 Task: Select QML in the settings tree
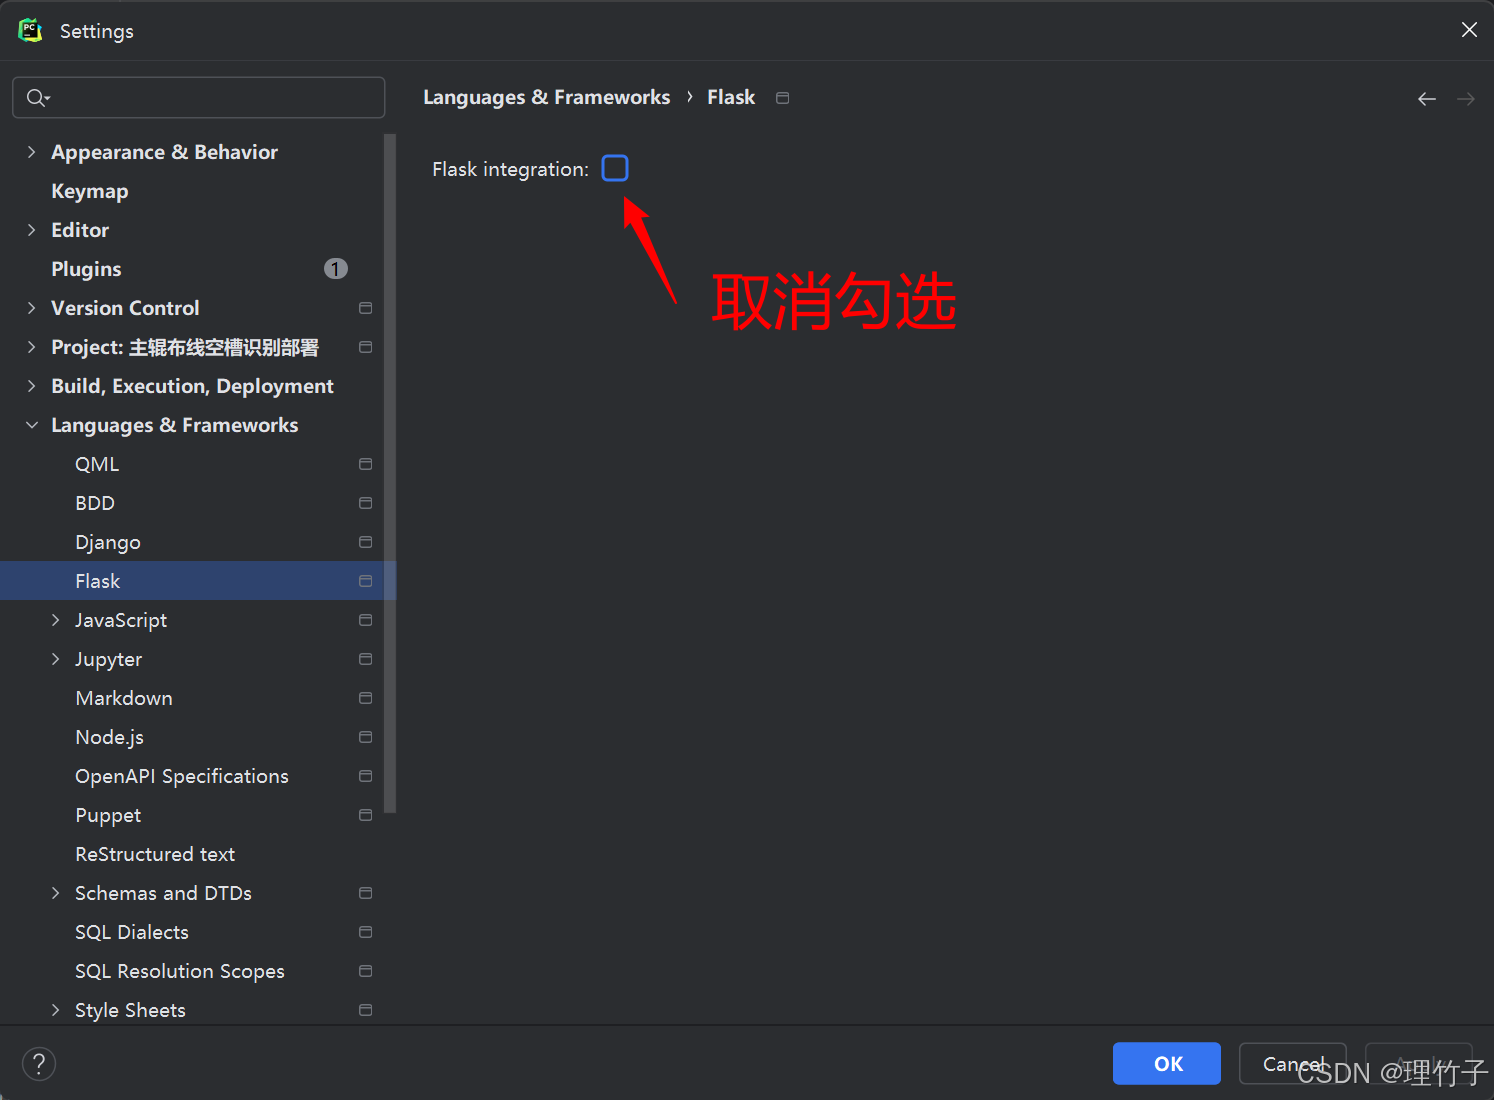point(97,464)
